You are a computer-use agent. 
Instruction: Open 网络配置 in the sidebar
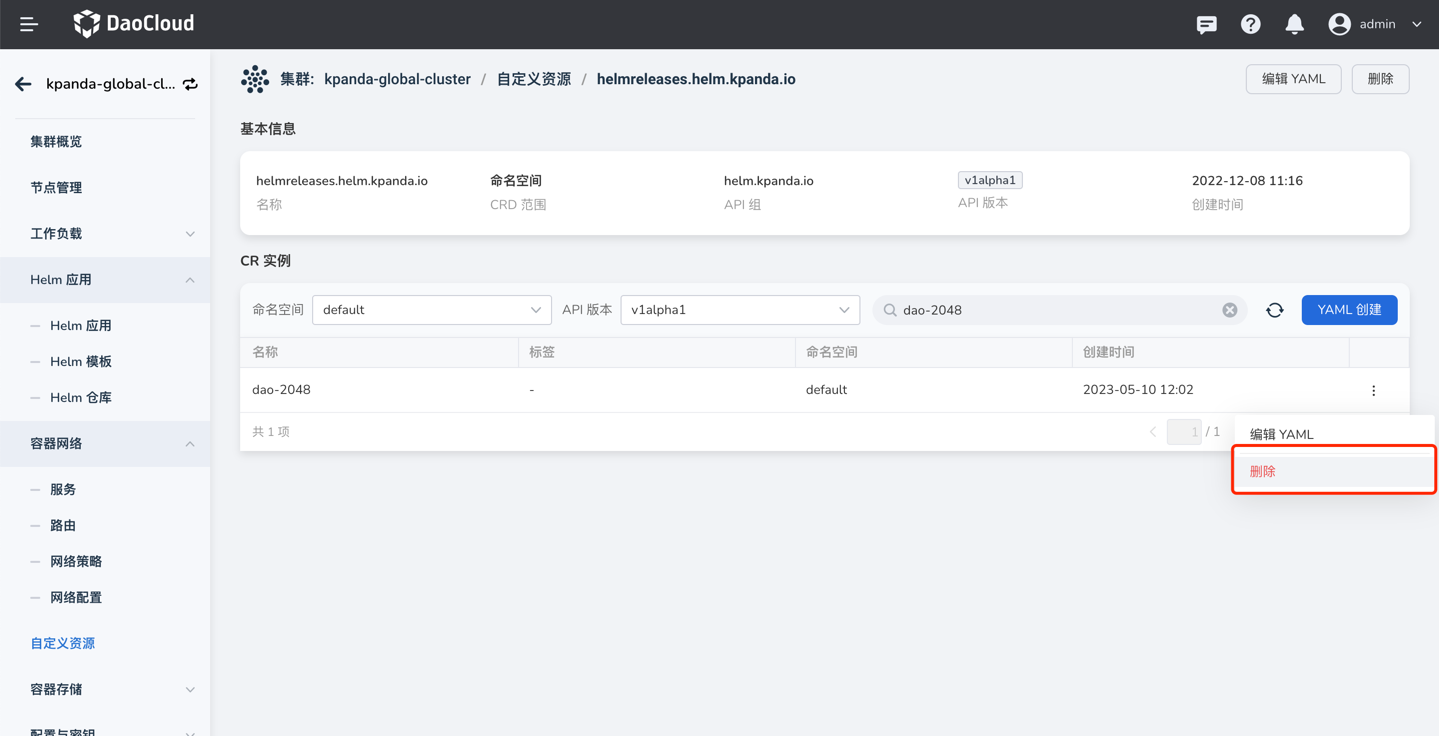pyautogui.click(x=76, y=598)
